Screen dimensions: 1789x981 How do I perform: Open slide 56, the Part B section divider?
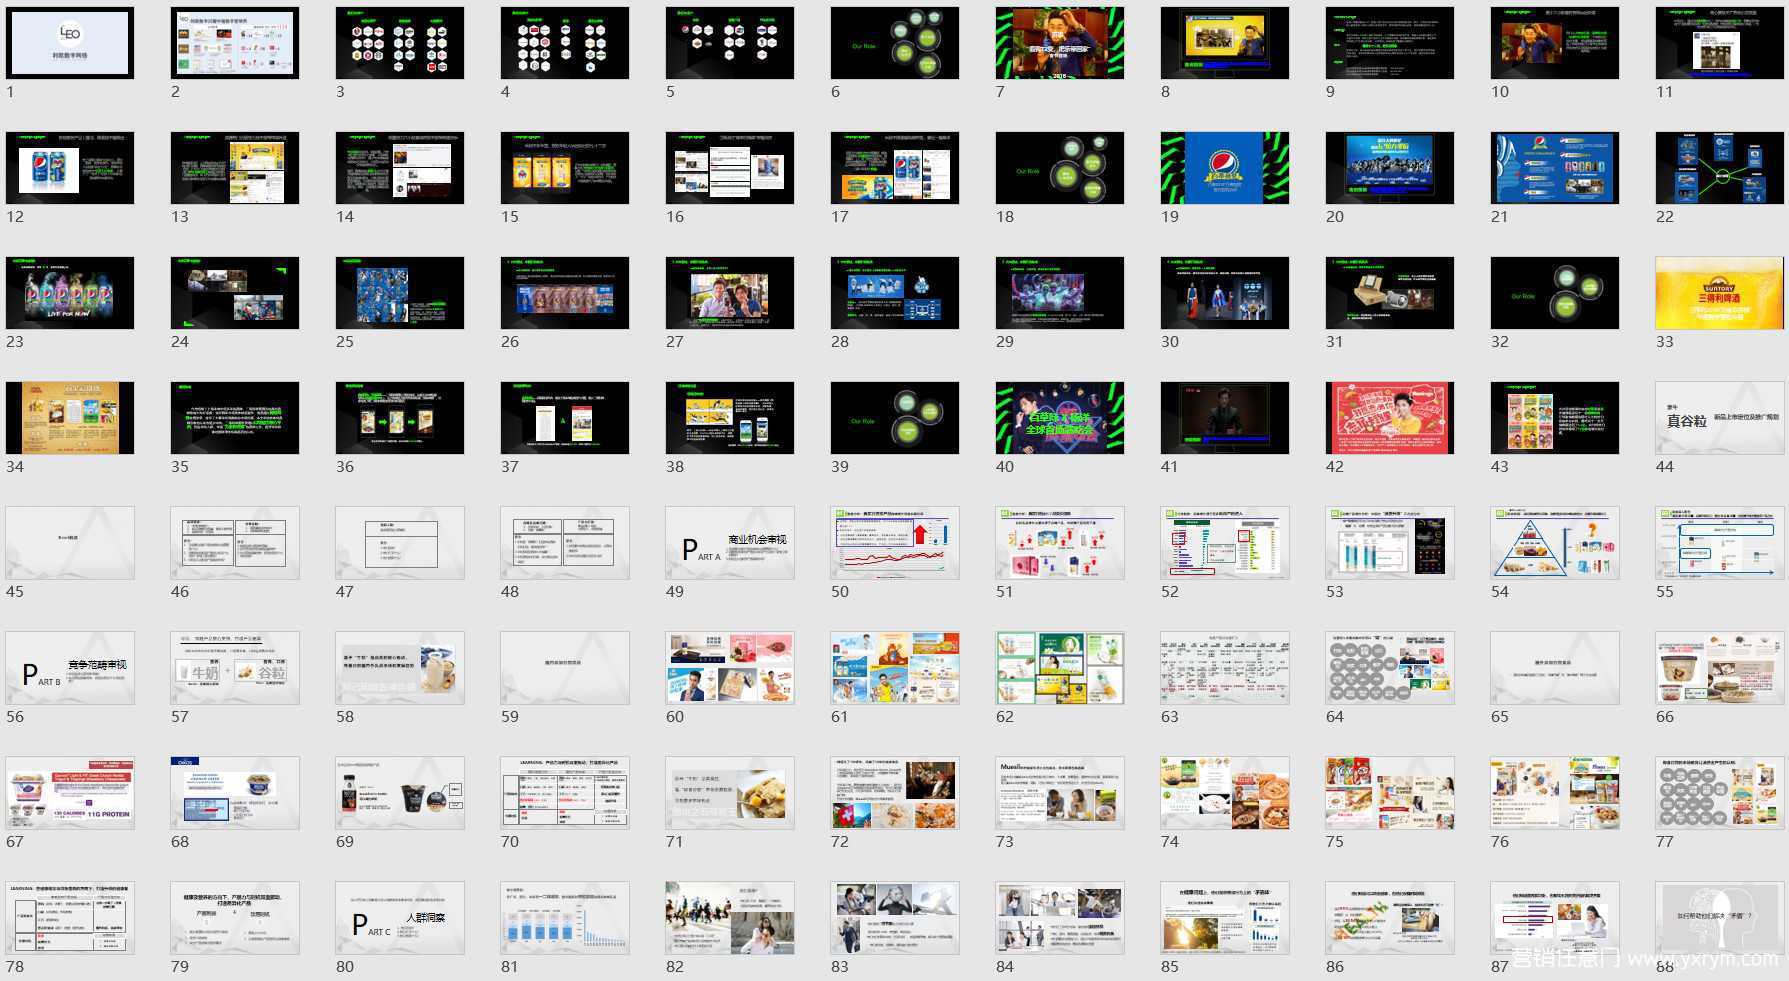pos(70,668)
